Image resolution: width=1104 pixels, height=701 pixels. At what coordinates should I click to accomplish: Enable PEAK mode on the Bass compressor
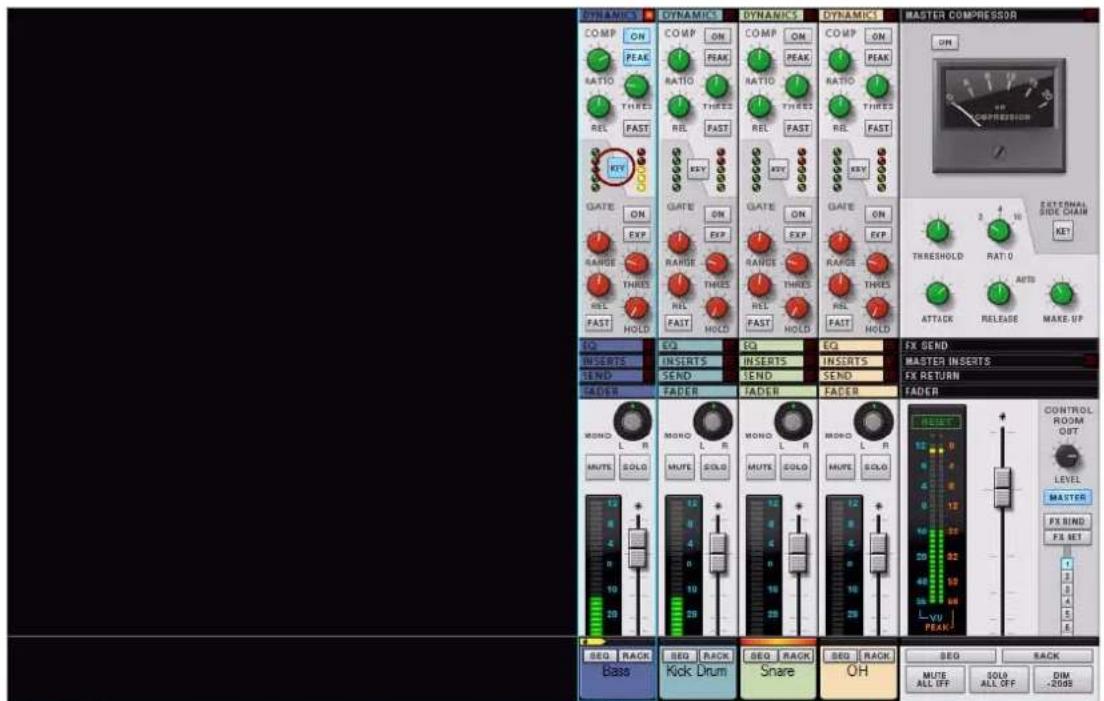click(x=637, y=58)
